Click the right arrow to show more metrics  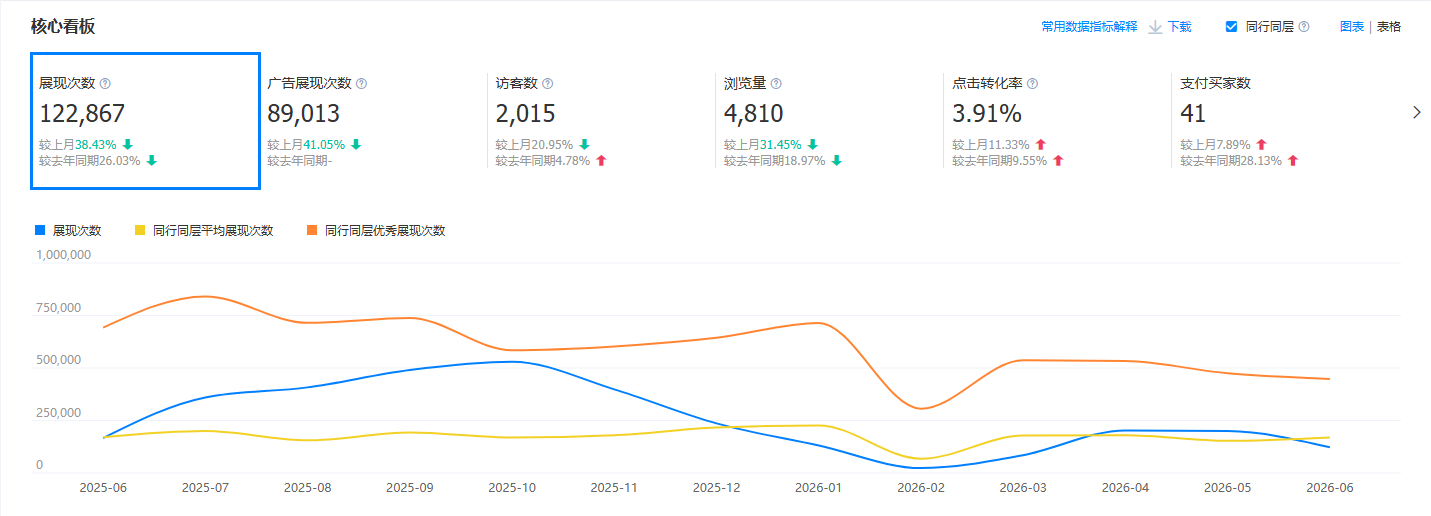point(1416,113)
